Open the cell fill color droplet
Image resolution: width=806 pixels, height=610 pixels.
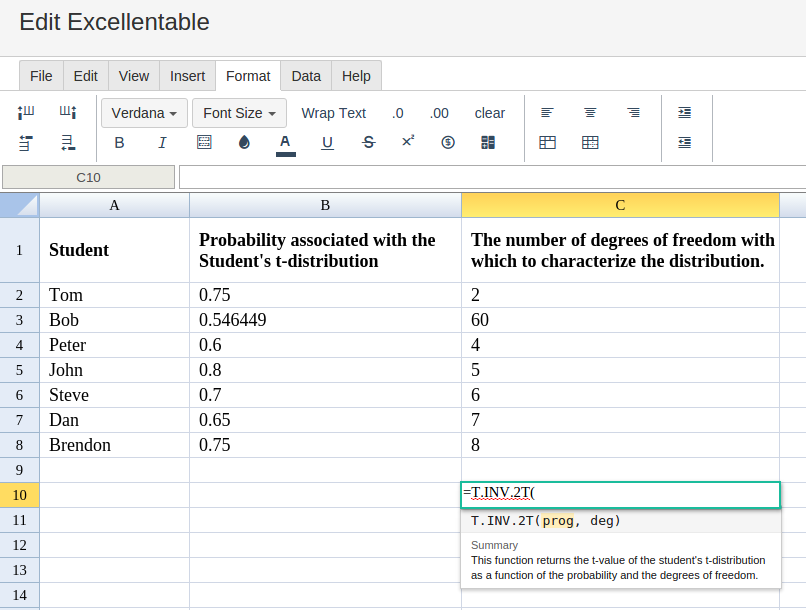[244, 143]
